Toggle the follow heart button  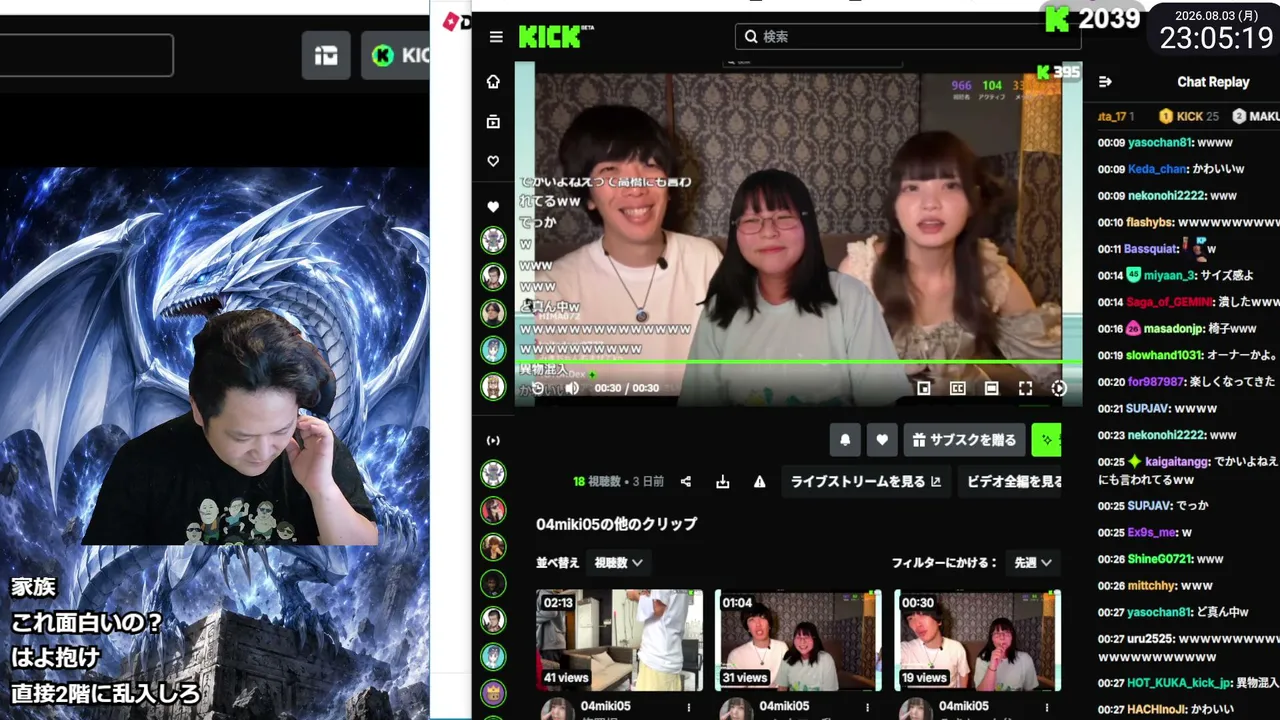882,439
